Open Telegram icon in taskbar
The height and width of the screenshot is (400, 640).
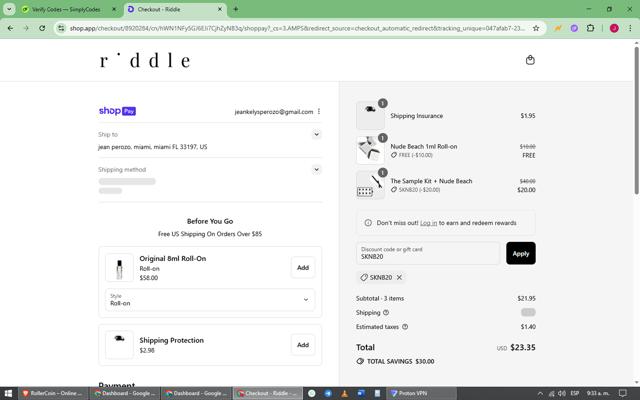[x=328, y=393]
